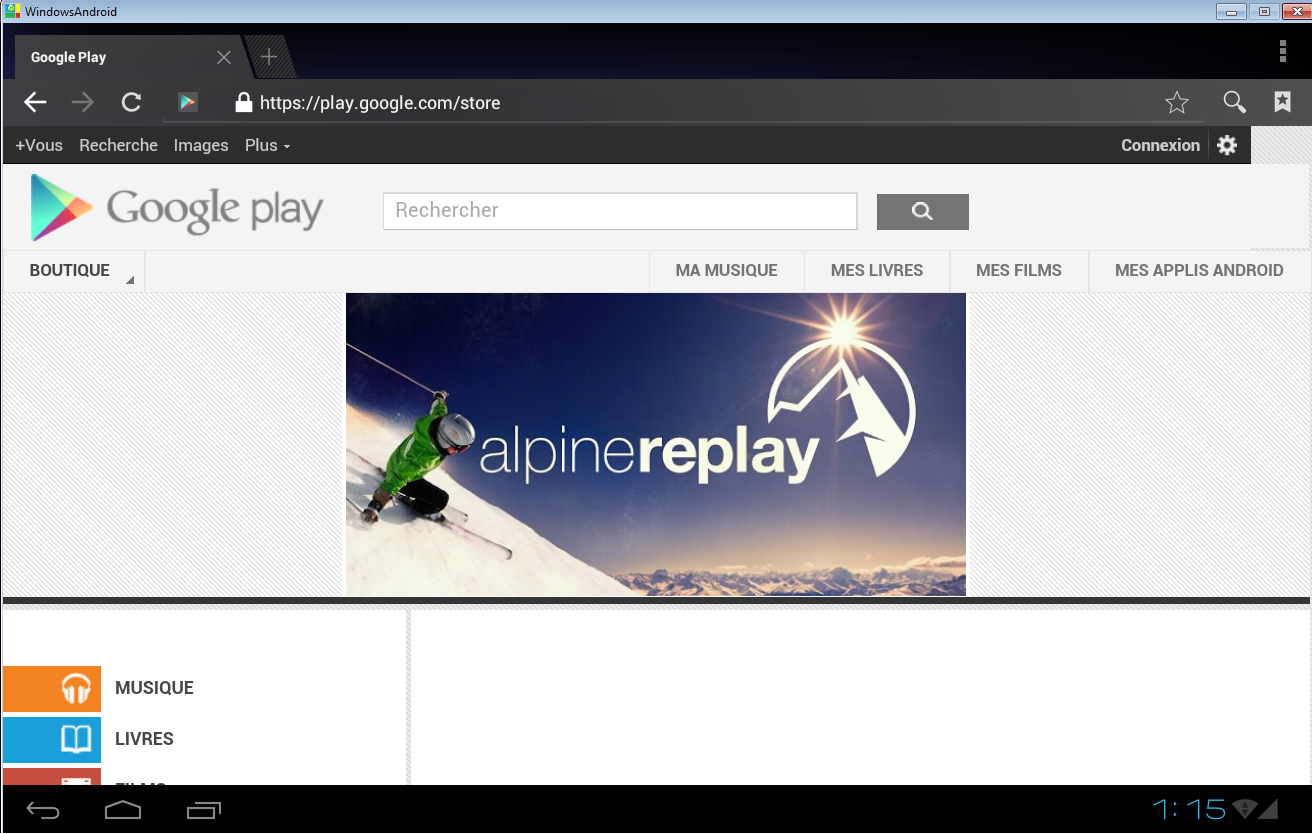Click the address bar URL
Viewport: 1312px width, 834px height.
point(380,102)
